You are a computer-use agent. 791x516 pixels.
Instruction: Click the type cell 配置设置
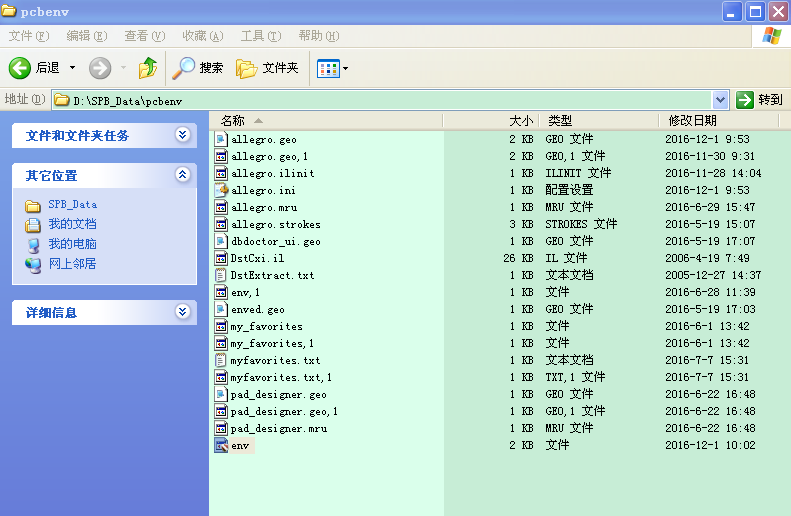pyautogui.click(x=569, y=190)
